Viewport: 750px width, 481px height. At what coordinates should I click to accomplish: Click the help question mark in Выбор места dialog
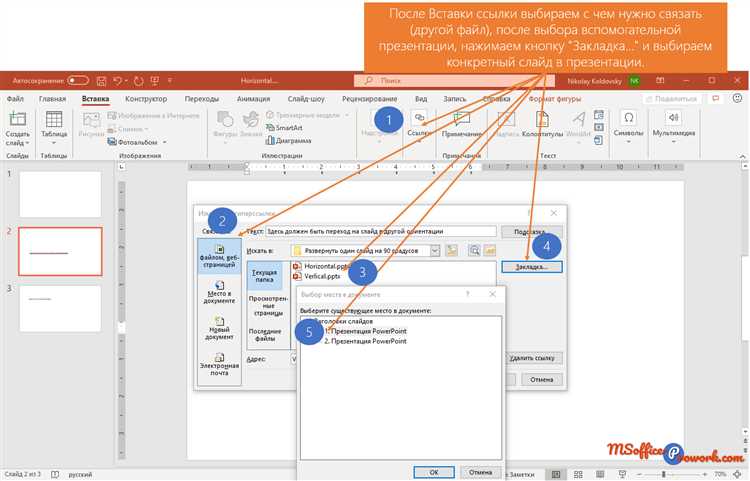pyautogui.click(x=468, y=295)
